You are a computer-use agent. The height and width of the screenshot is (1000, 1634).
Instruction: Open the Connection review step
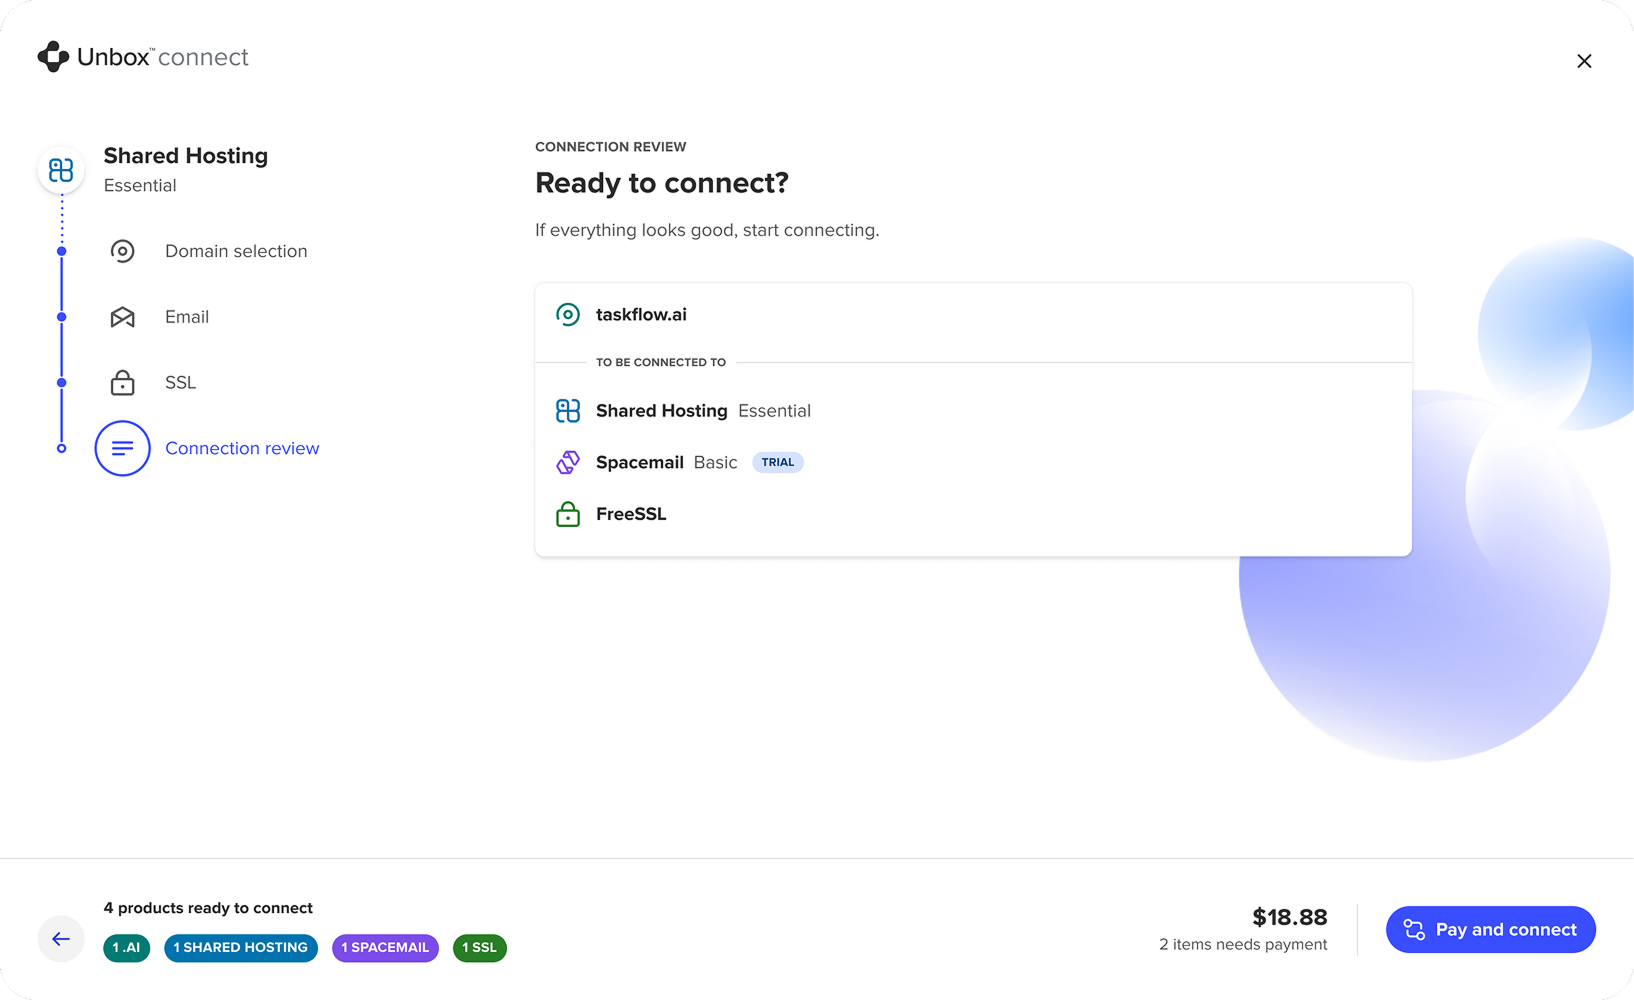tap(242, 448)
